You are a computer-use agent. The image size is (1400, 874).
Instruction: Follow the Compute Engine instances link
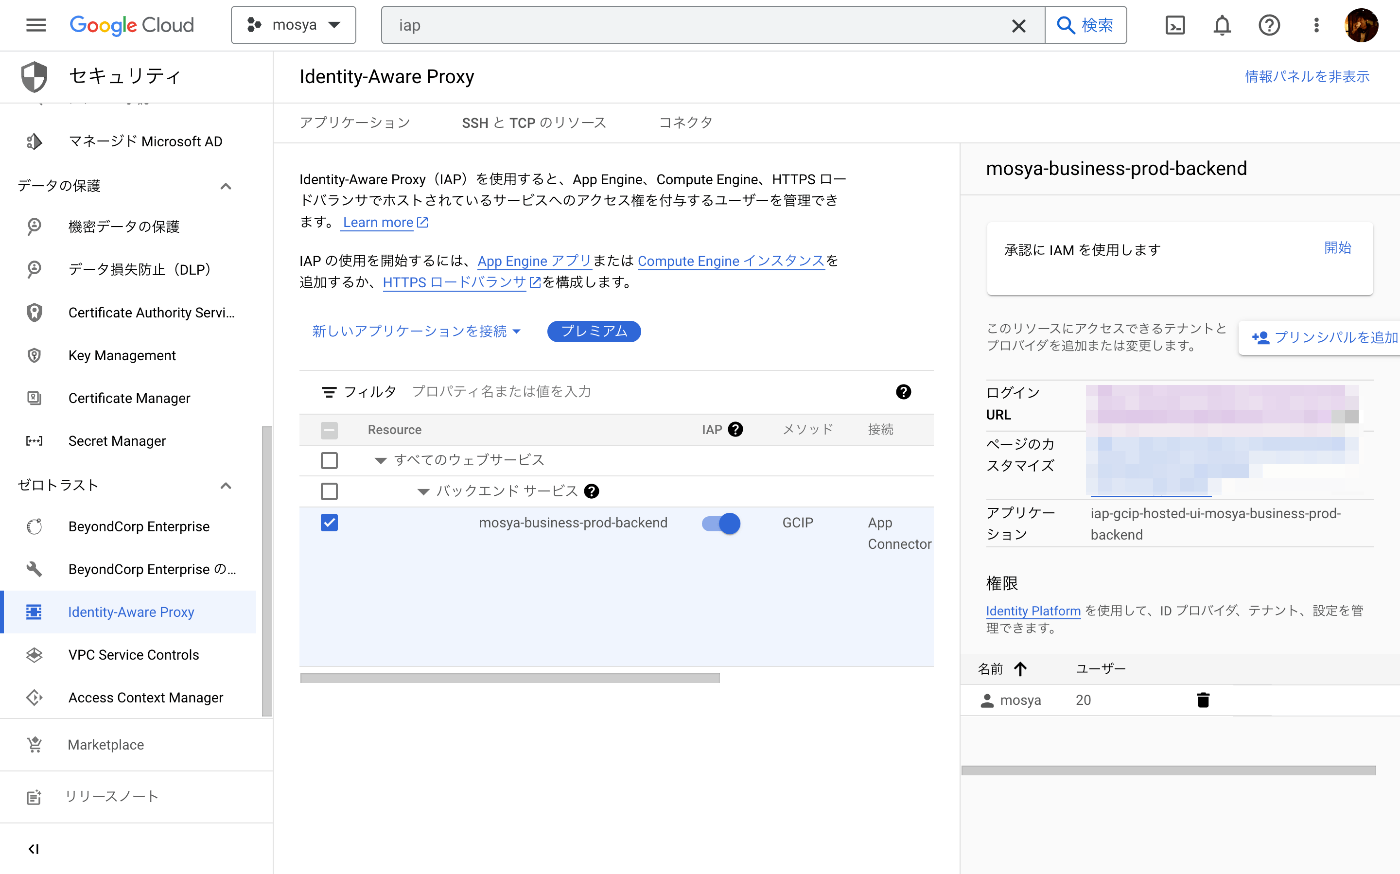click(x=731, y=261)
